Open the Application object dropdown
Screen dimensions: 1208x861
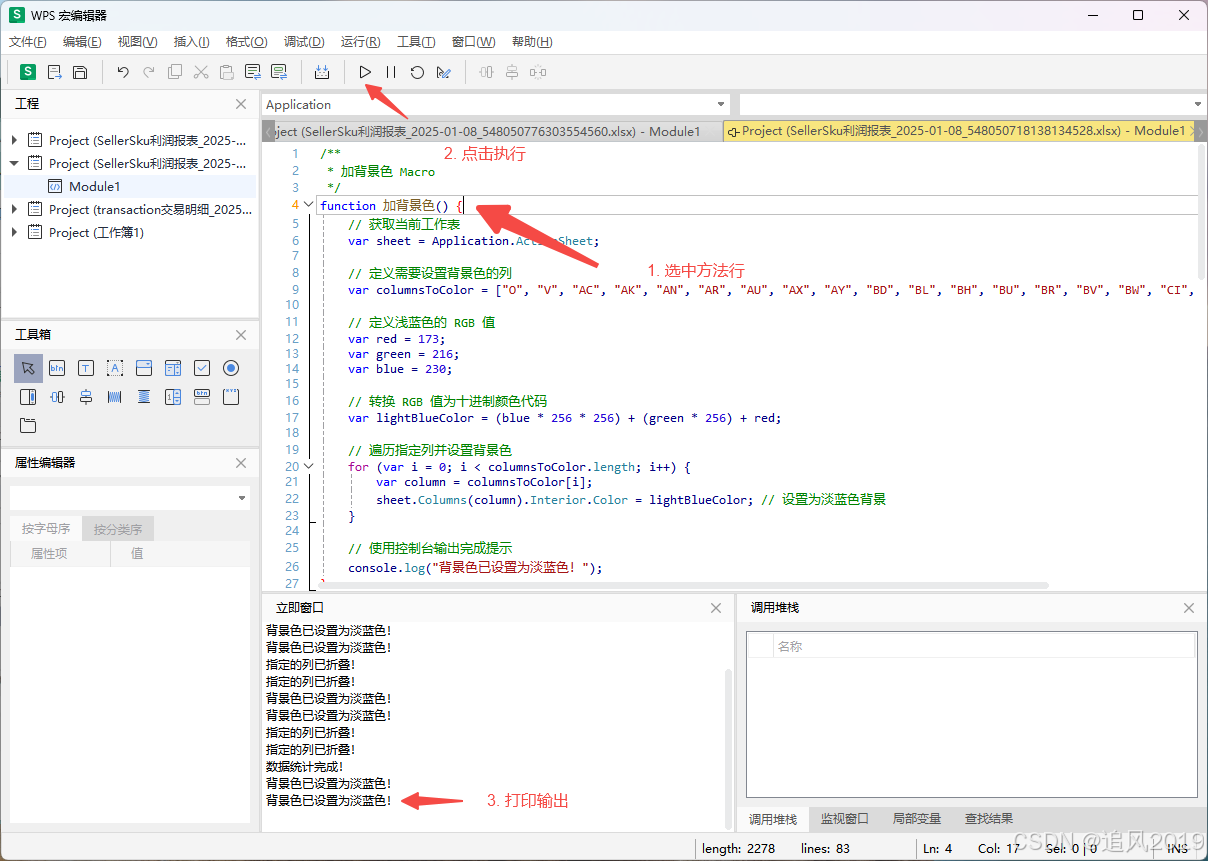pos(721,105)
